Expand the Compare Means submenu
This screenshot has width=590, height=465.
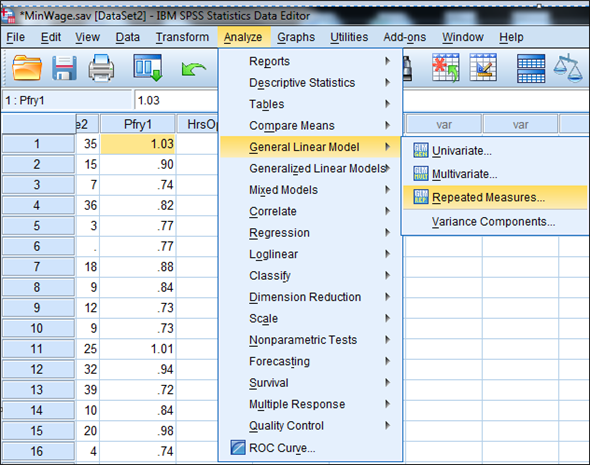pyautogui.click(x=311, y=125)
